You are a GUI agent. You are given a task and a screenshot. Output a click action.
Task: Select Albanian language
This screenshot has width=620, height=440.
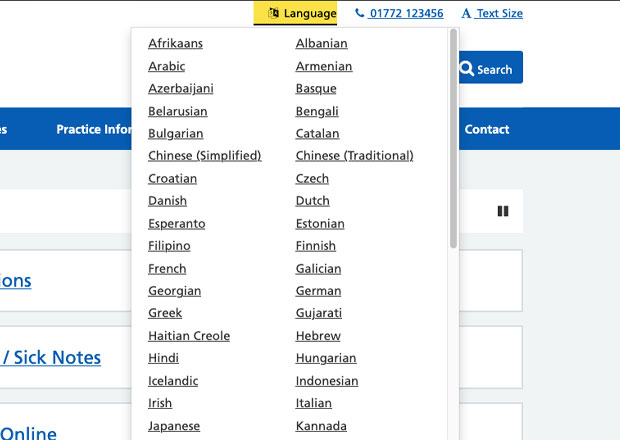click(x=321, y=43)
